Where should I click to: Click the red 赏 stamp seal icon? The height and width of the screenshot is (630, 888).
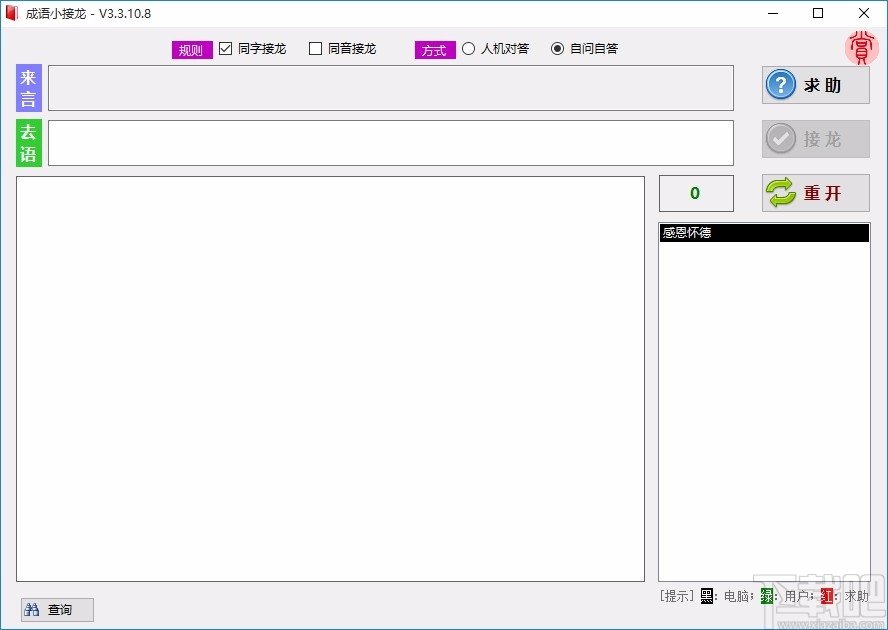861,47
